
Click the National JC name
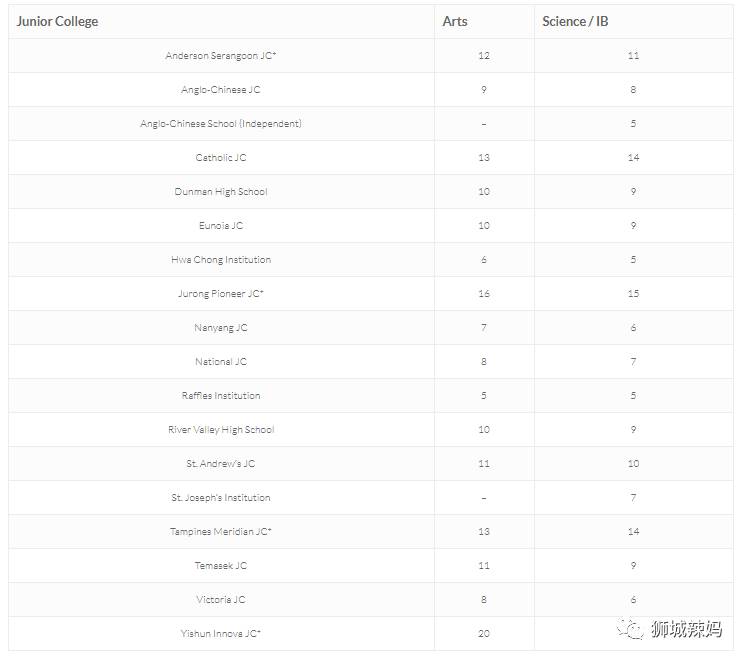click(x=221, y=362)
